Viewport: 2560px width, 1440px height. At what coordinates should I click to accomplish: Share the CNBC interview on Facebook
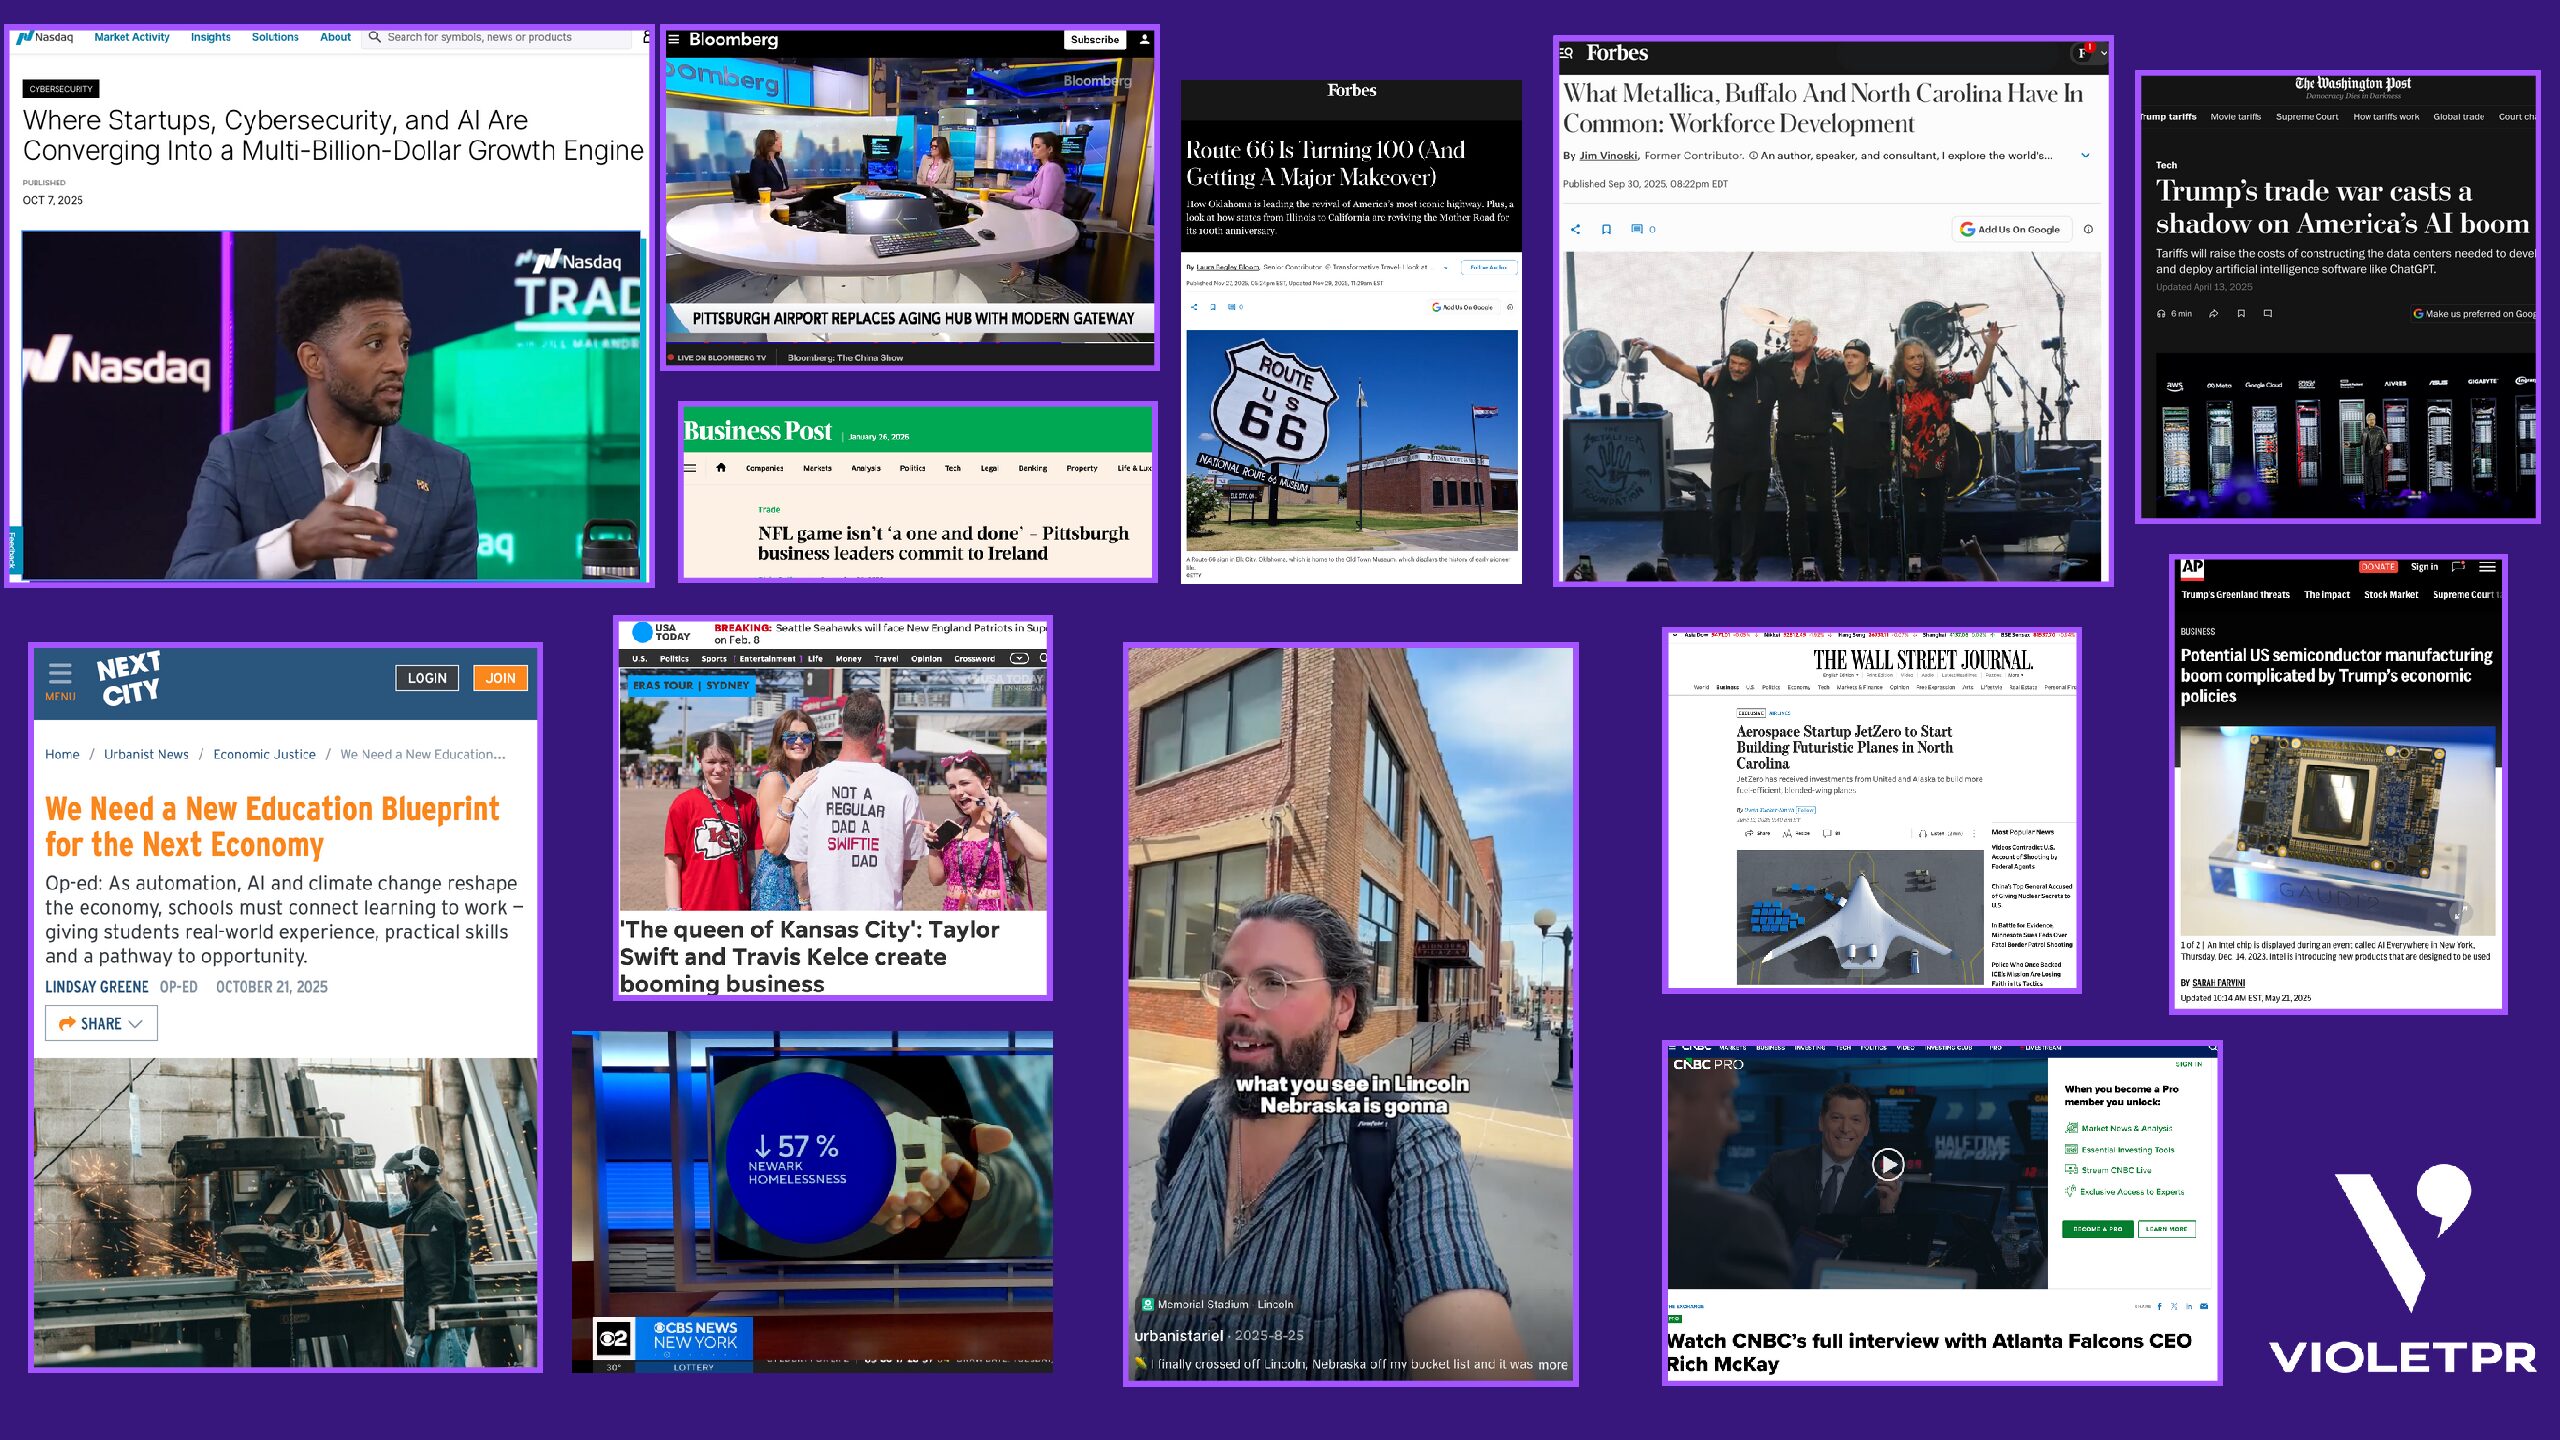click(x=2160, y=1306)
